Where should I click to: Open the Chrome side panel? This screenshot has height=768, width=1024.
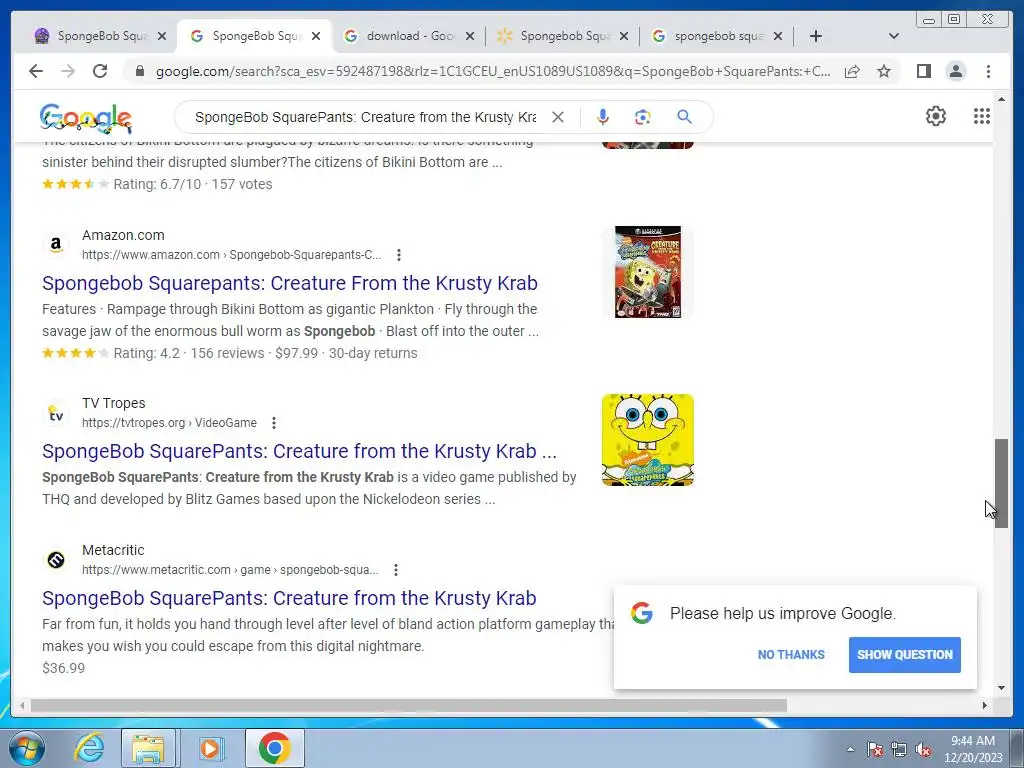(x=923, y=71)
